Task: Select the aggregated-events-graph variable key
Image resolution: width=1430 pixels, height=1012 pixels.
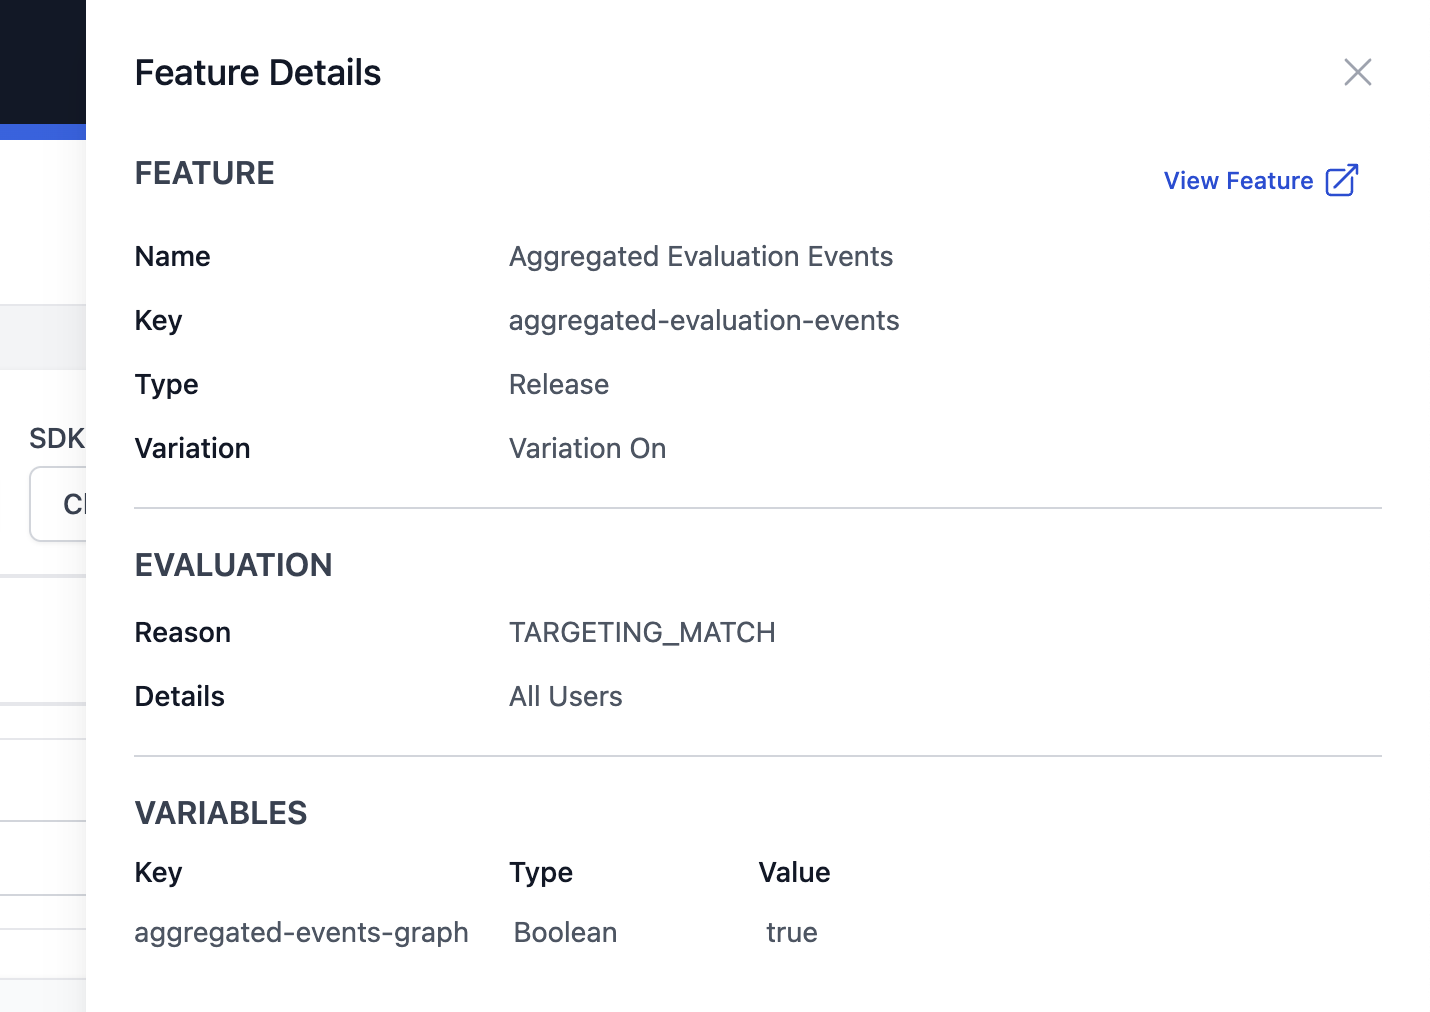Action: pos(301,933)
